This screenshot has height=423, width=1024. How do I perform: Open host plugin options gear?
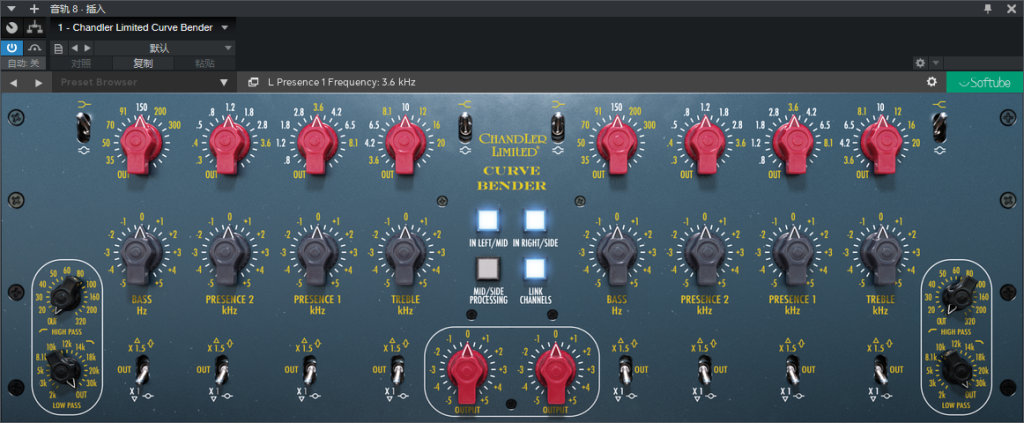click(x=920, y=63)
